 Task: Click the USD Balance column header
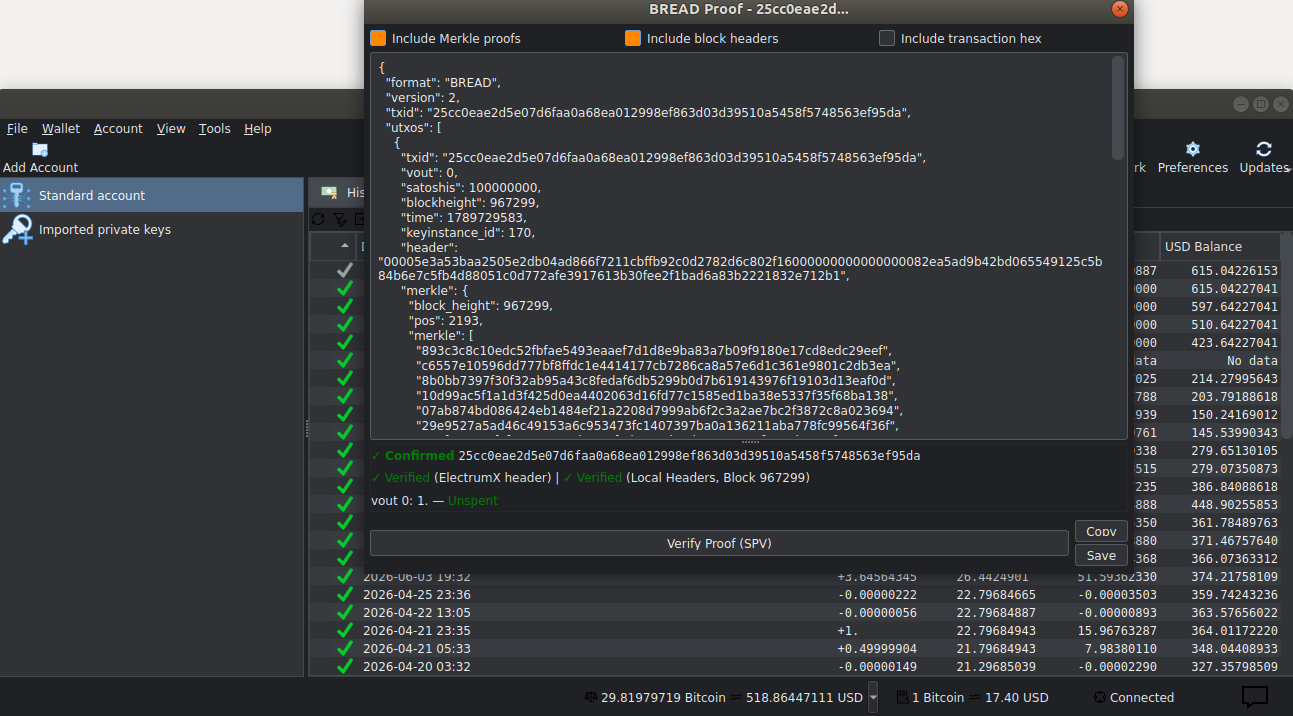click(x=1220, y=246)
